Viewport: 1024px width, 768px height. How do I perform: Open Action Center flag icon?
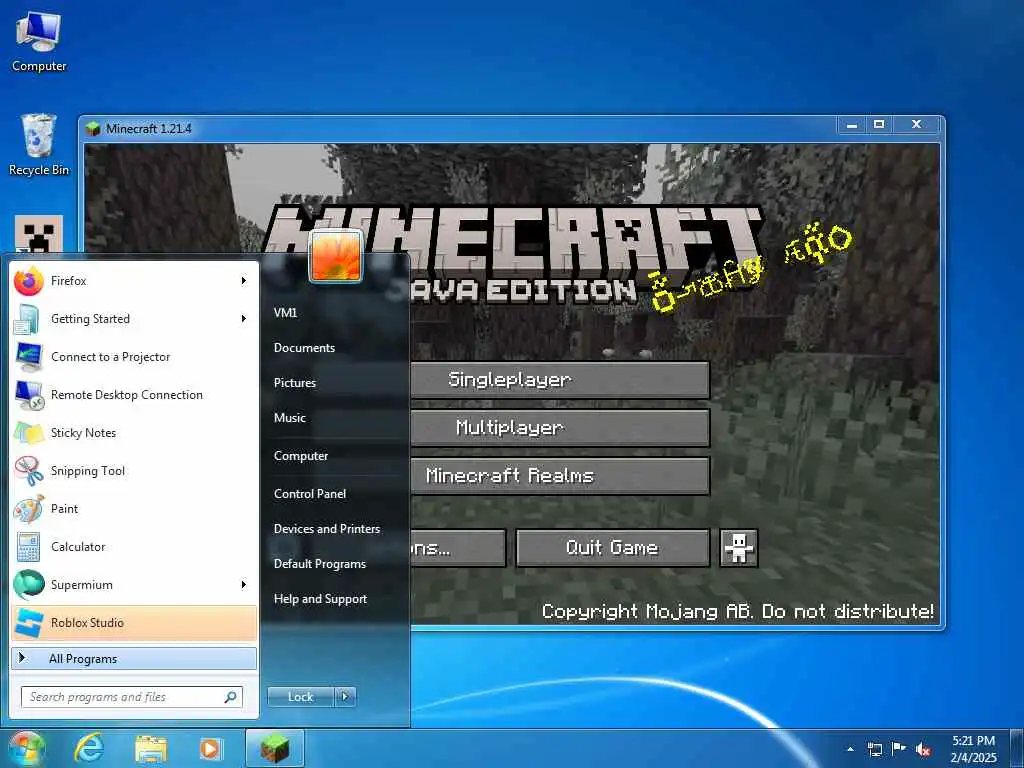899,749
